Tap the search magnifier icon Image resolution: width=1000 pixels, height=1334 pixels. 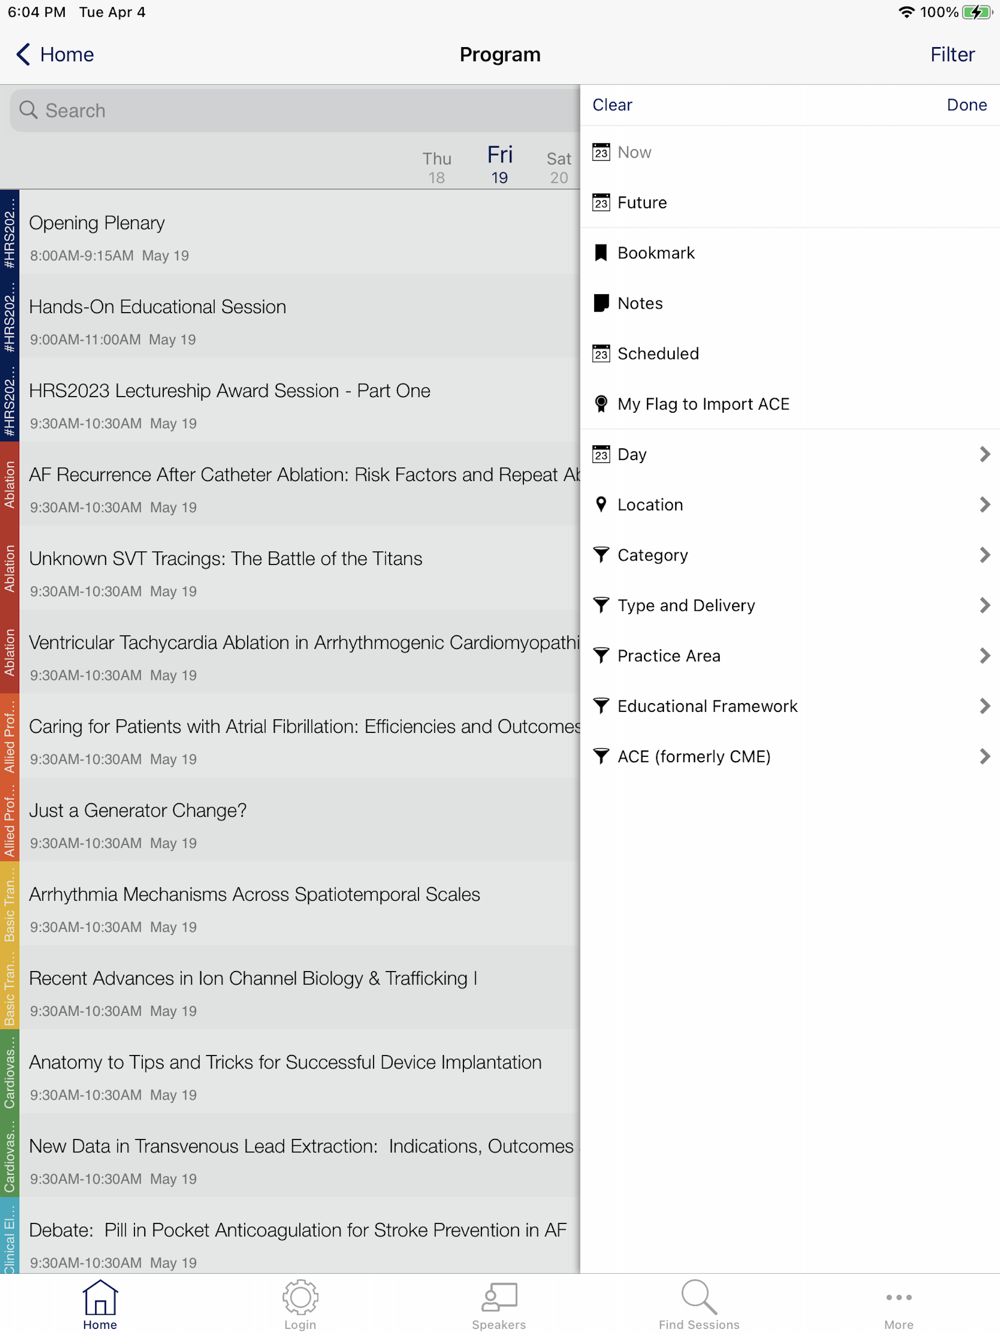pos(29,110)
